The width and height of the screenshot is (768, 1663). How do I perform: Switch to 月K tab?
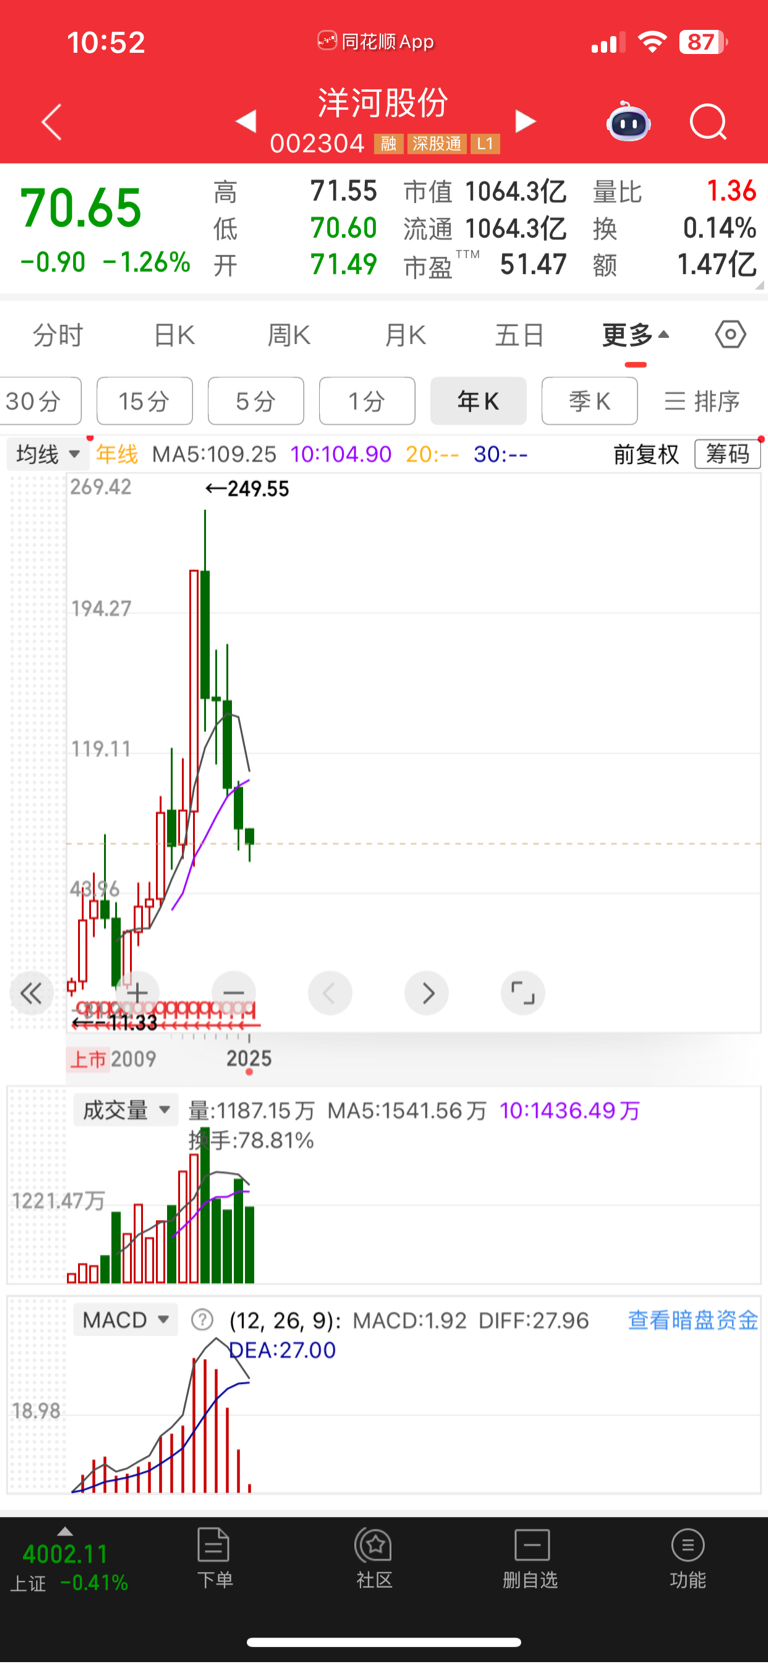(405, 334)
